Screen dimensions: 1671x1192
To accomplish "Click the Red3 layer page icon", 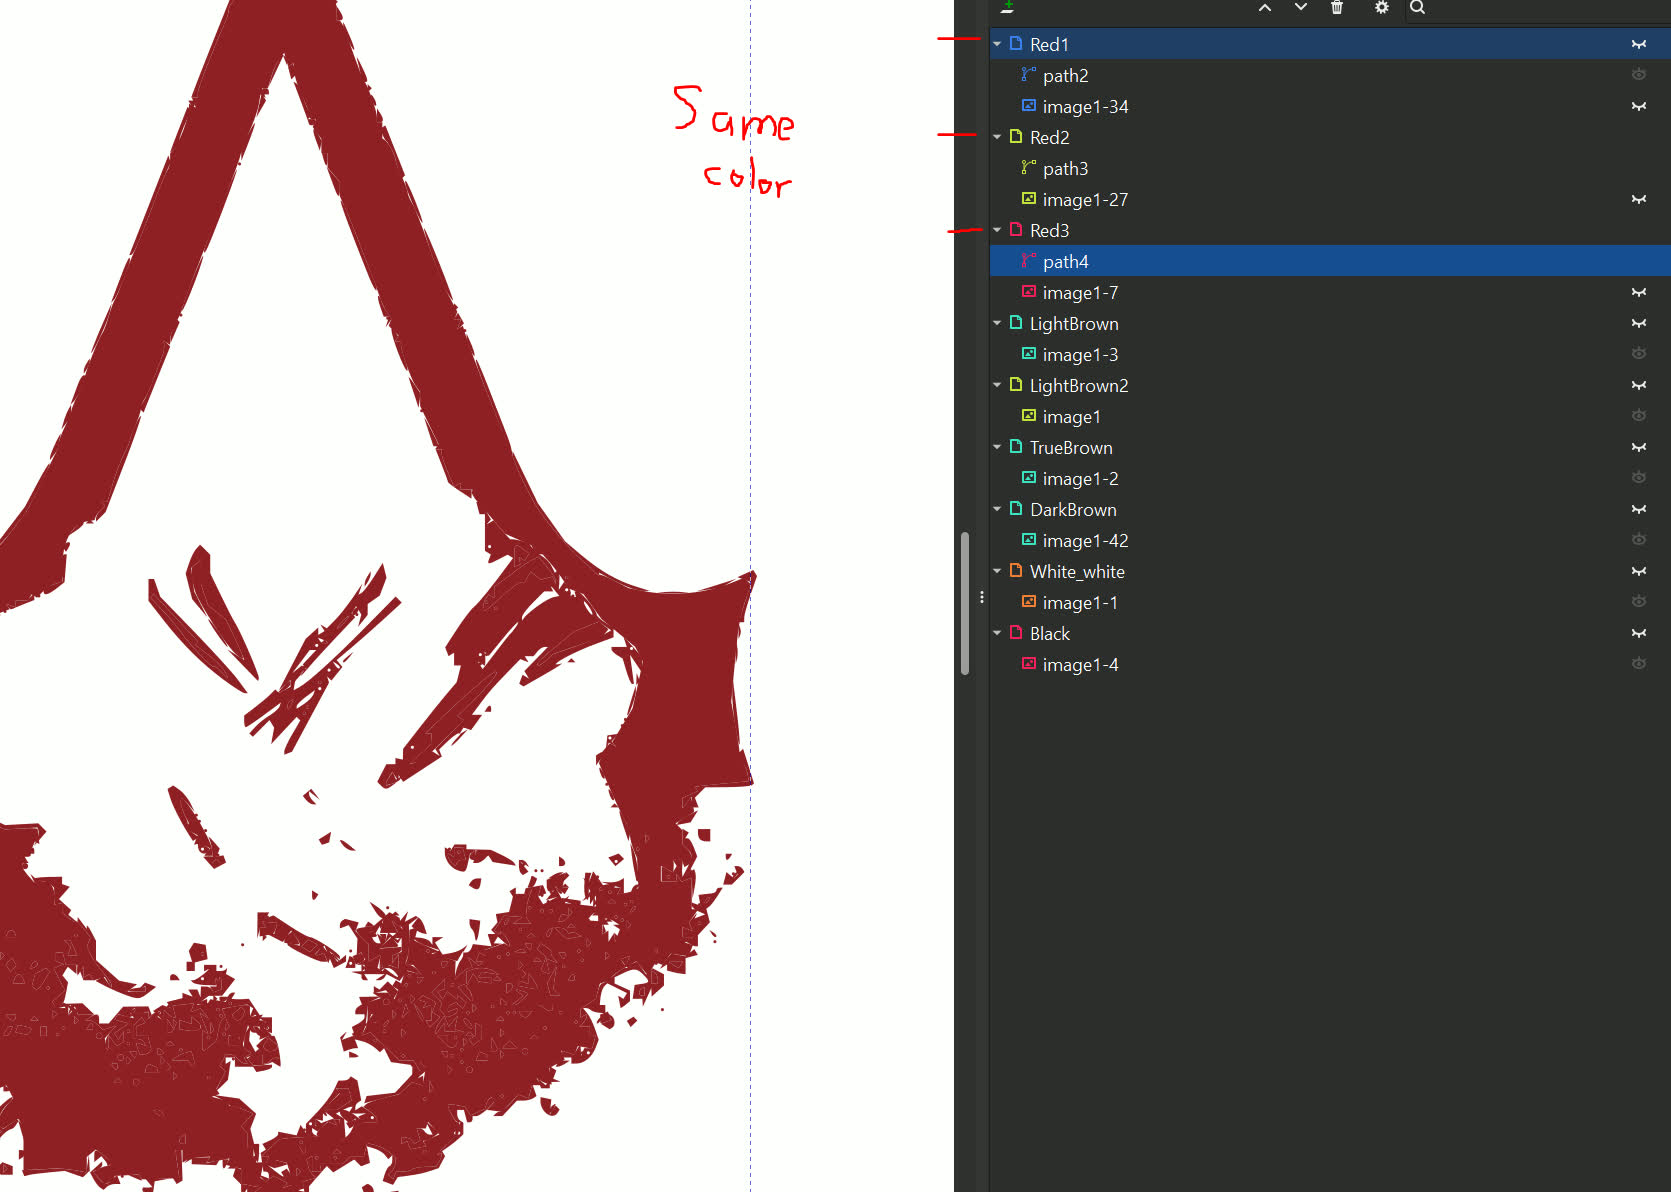I will [x=1016, y=229].
